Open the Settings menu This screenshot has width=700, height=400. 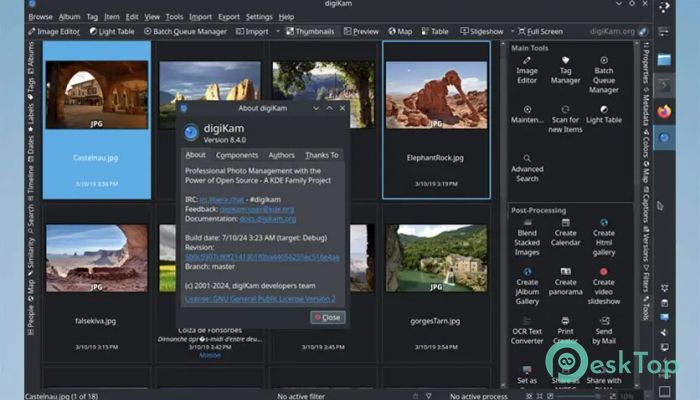[259, 17]
